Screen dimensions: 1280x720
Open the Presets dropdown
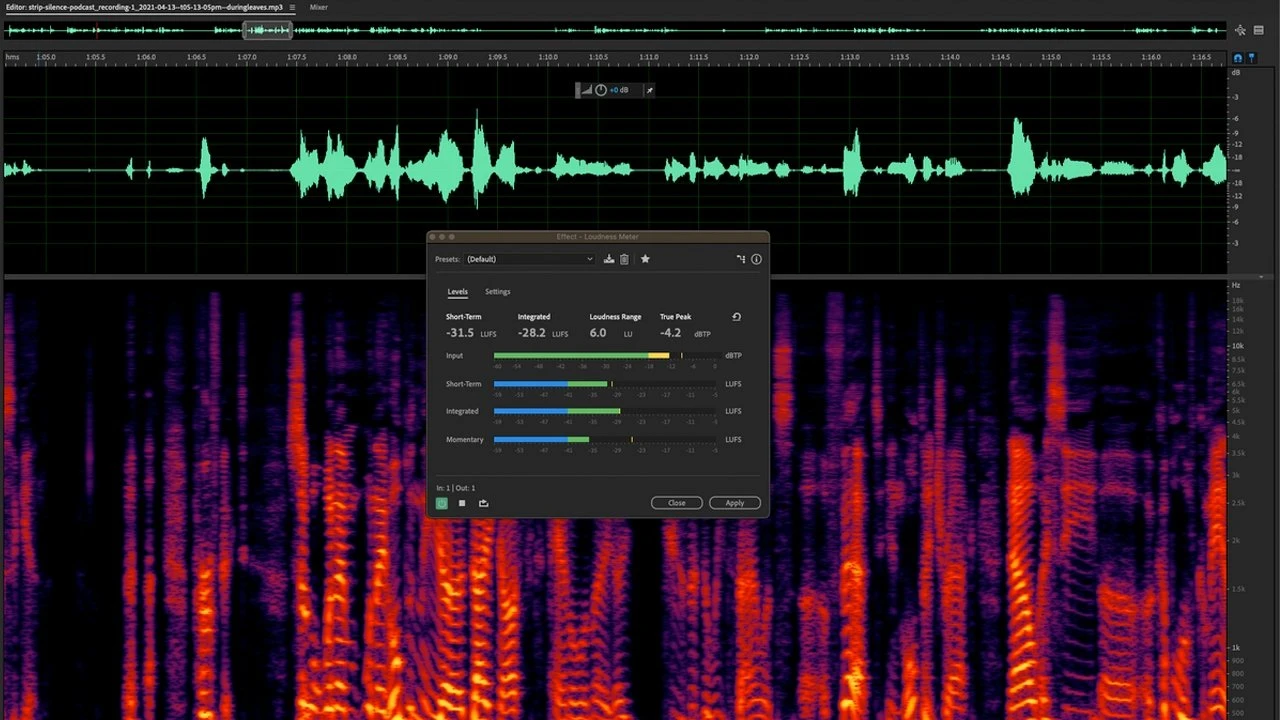tap(530, 259)
